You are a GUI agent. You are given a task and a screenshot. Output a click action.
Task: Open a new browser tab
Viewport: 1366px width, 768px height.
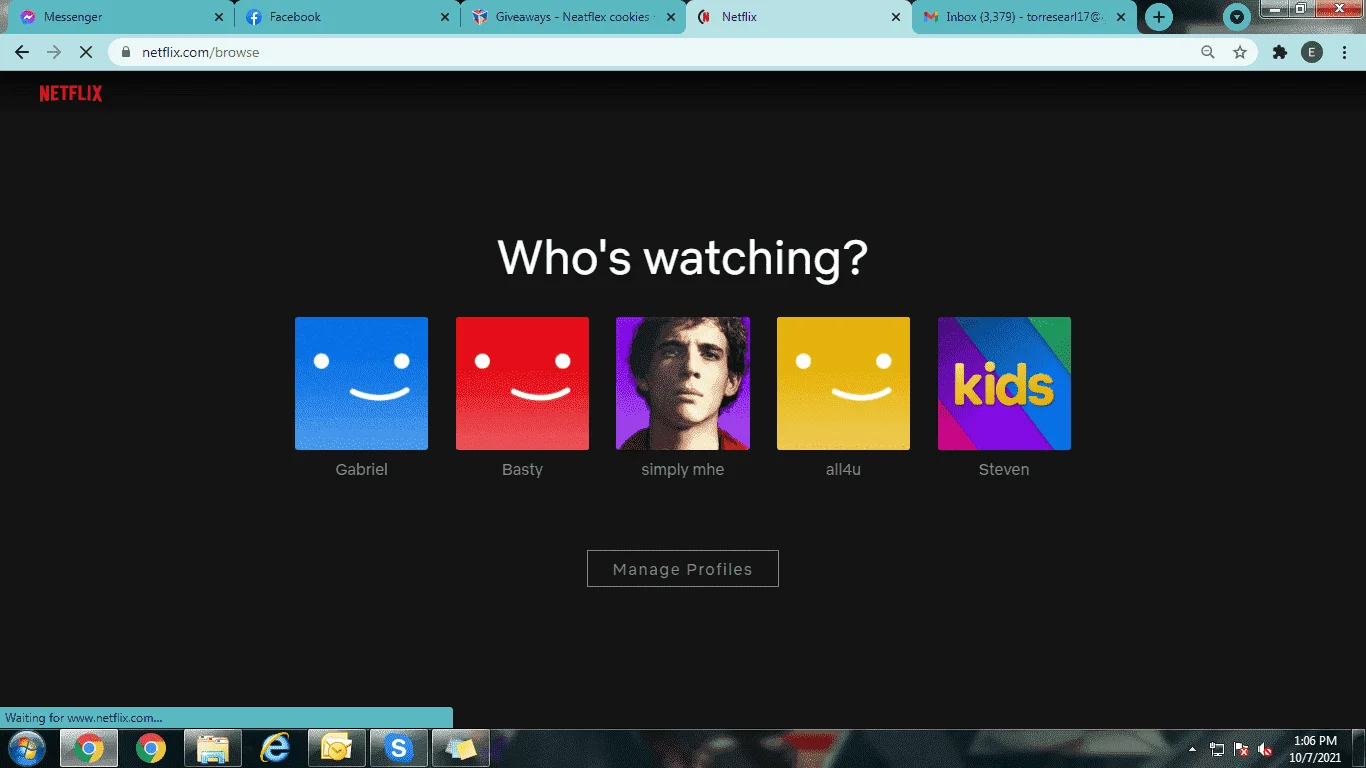[x=1158, y=17]
